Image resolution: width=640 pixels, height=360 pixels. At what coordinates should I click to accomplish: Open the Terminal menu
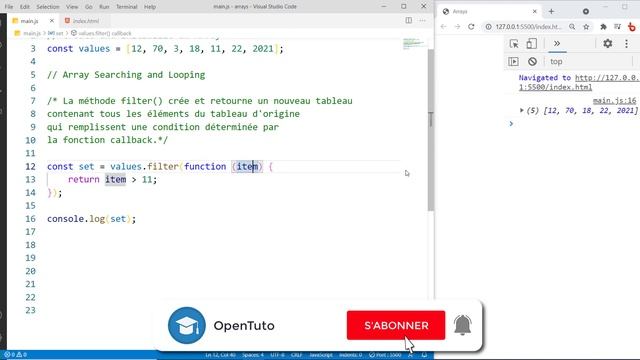click(x=127, y=7)
